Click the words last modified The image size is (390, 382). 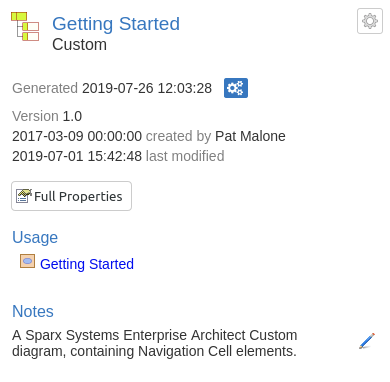185,156
